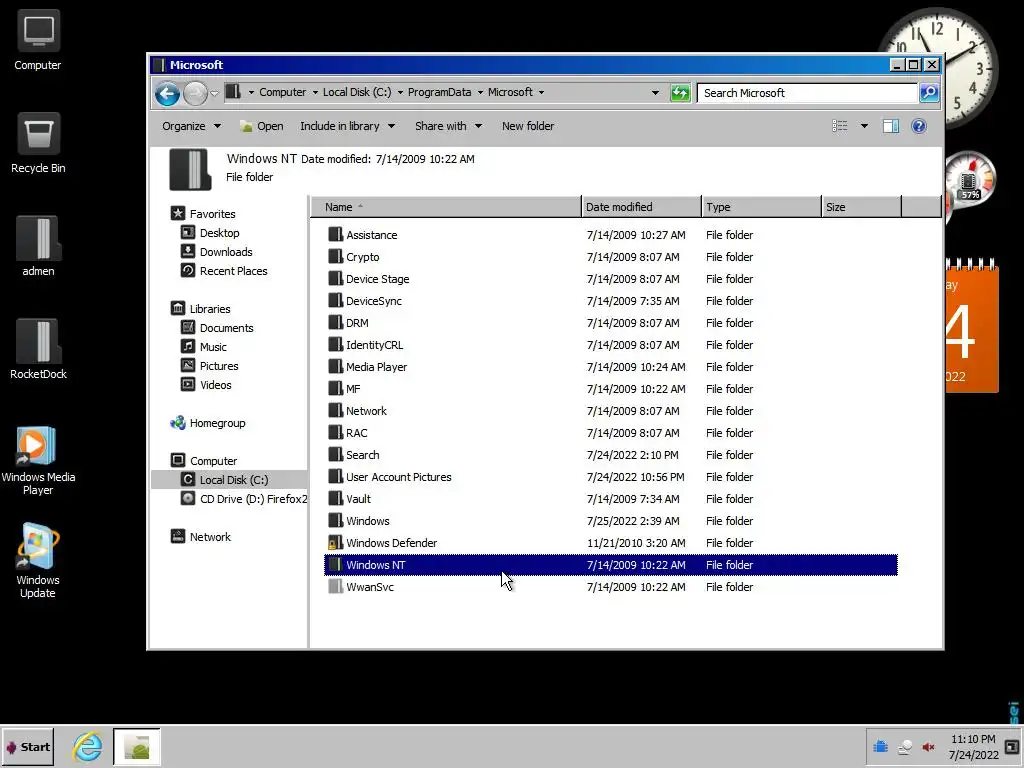Sort by the Type column header
This screenshot has width=1024, height=768.
click(x=761, y=207)
